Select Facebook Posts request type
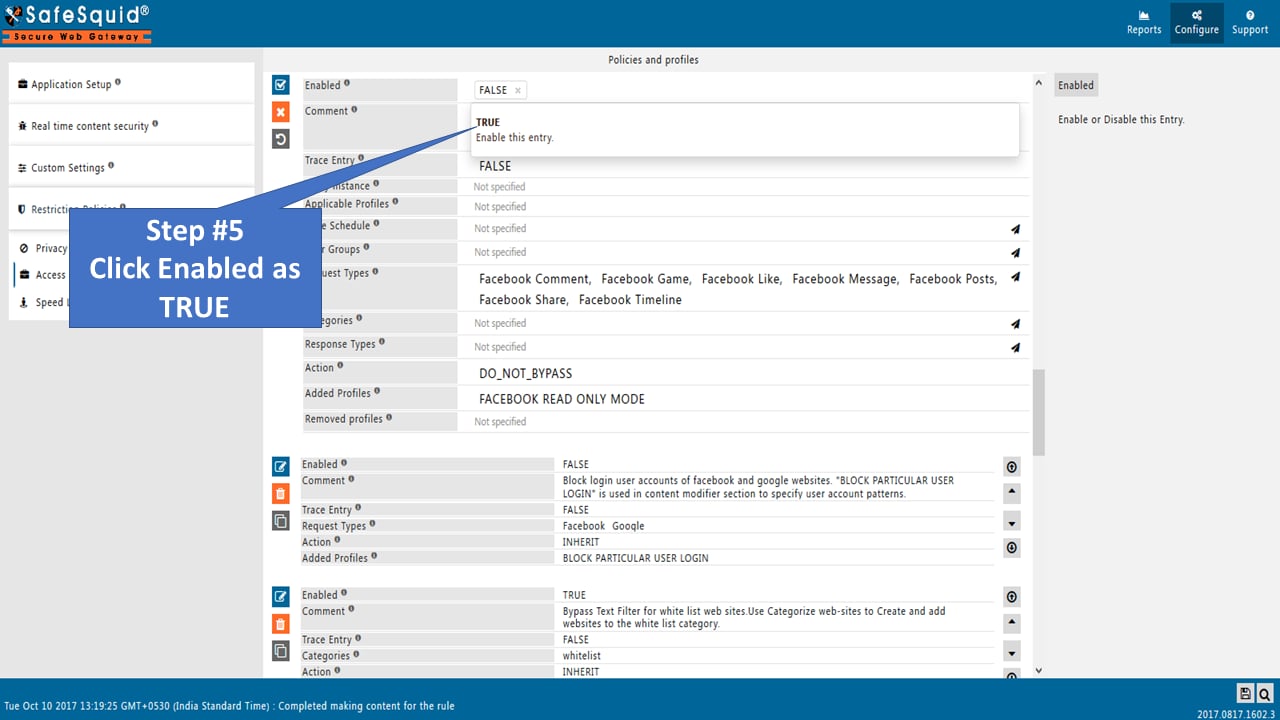Image resolution: width=1280 pixels, height=720 pixels. pyautogui.click(x=953, y=279)
